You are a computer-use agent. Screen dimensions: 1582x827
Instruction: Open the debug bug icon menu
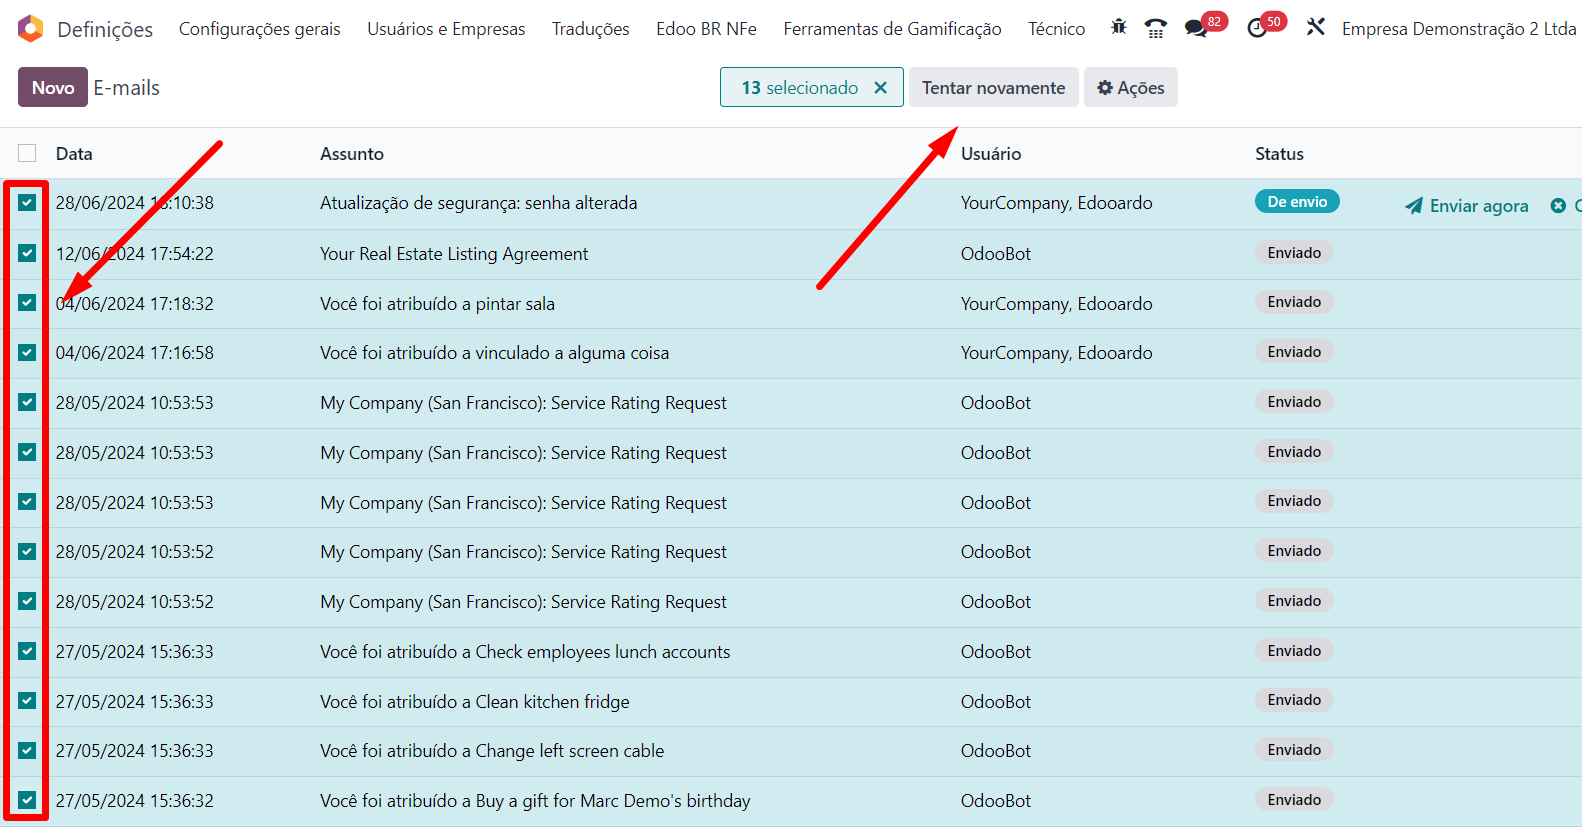pos(1119,28)
